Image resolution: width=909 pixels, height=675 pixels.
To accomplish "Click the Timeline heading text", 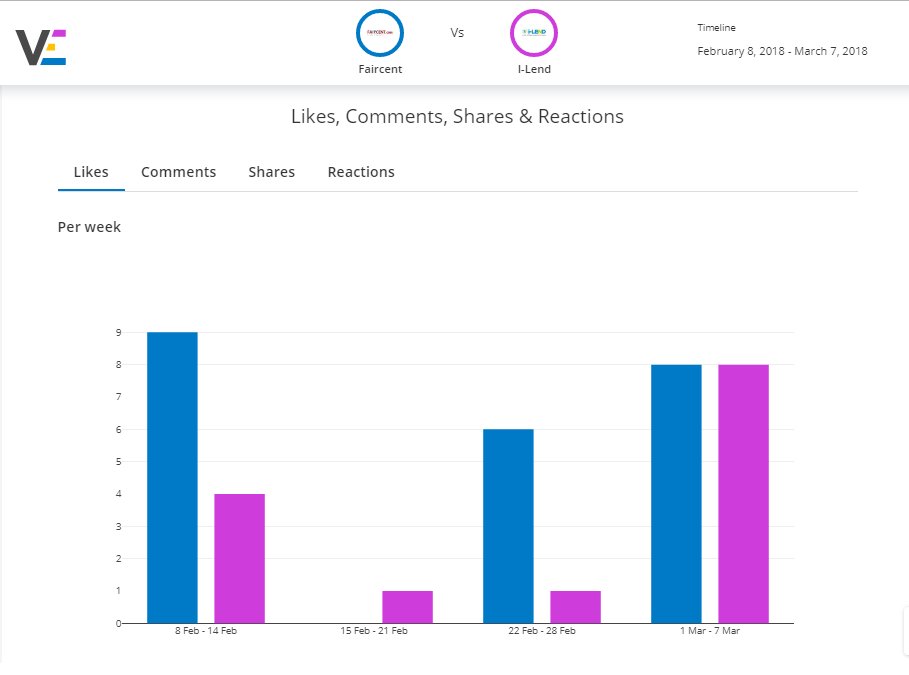I will (716, 27).
